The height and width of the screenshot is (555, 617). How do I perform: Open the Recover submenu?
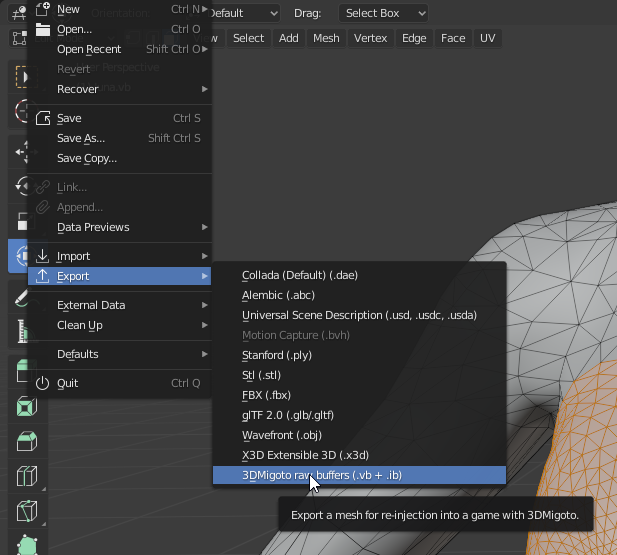[119, 89]
